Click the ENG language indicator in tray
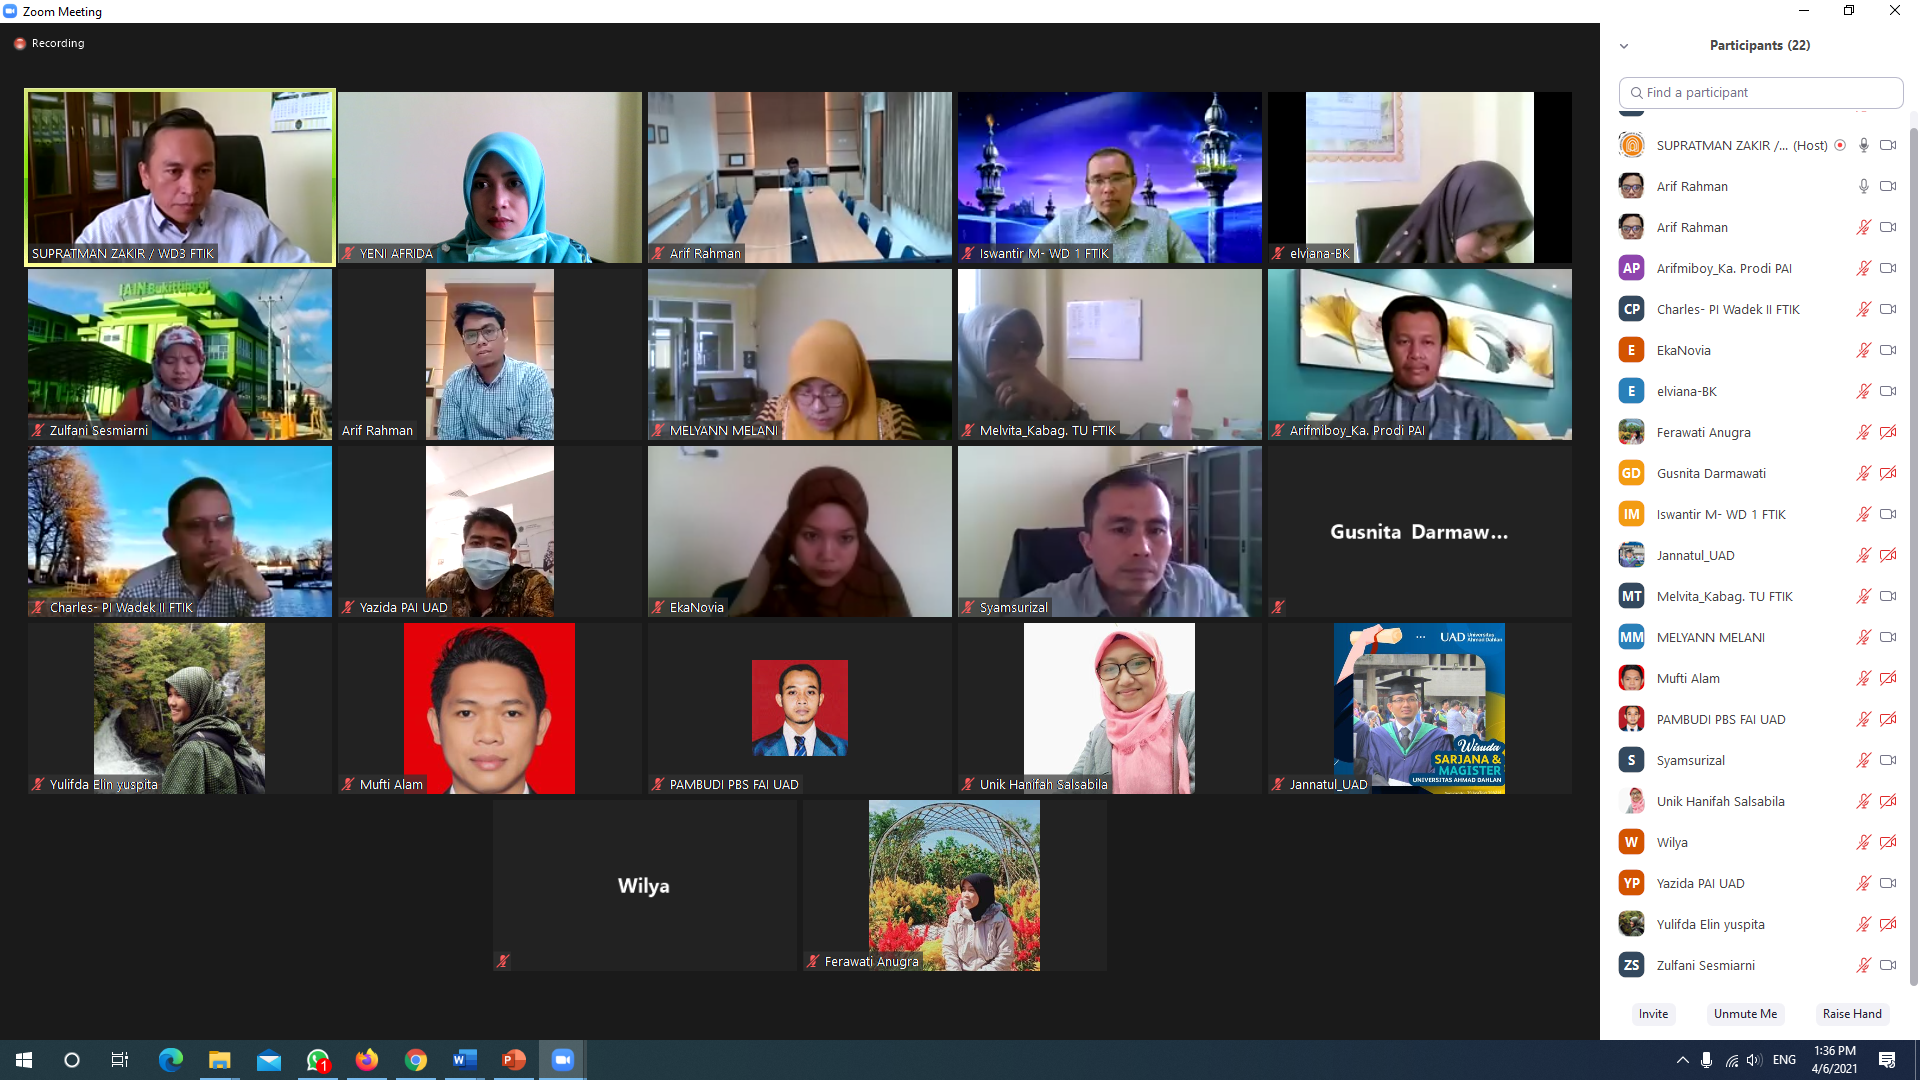The width and height of the screenshot is (1920, 1080). (x=1784, y=1060)
